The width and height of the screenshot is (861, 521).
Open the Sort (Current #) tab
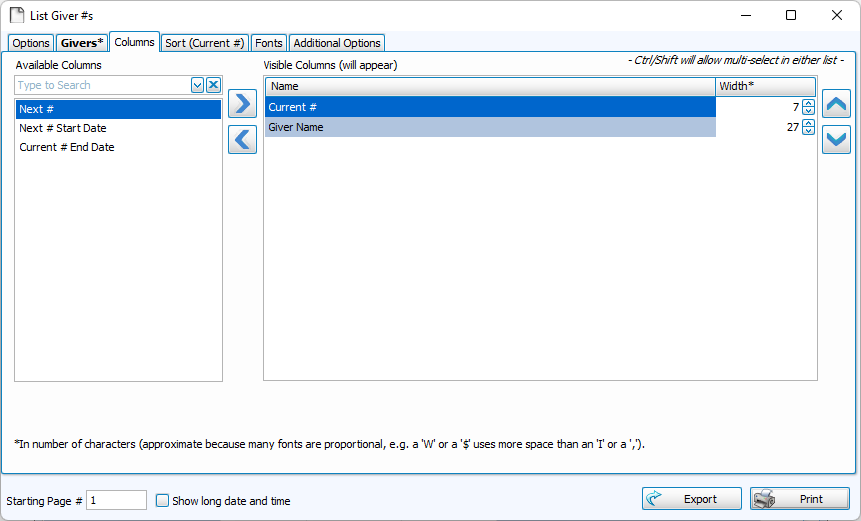point(205,43)
